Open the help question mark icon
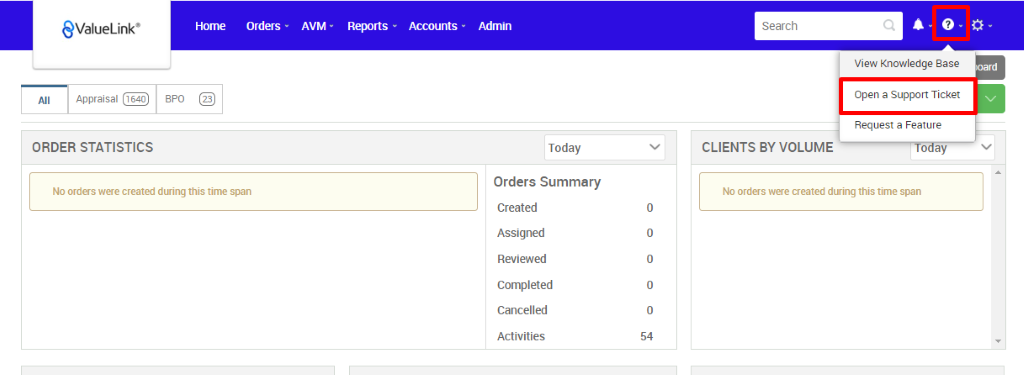The height and width of the screenshot is (375, 1024). (x=948, y=25)
